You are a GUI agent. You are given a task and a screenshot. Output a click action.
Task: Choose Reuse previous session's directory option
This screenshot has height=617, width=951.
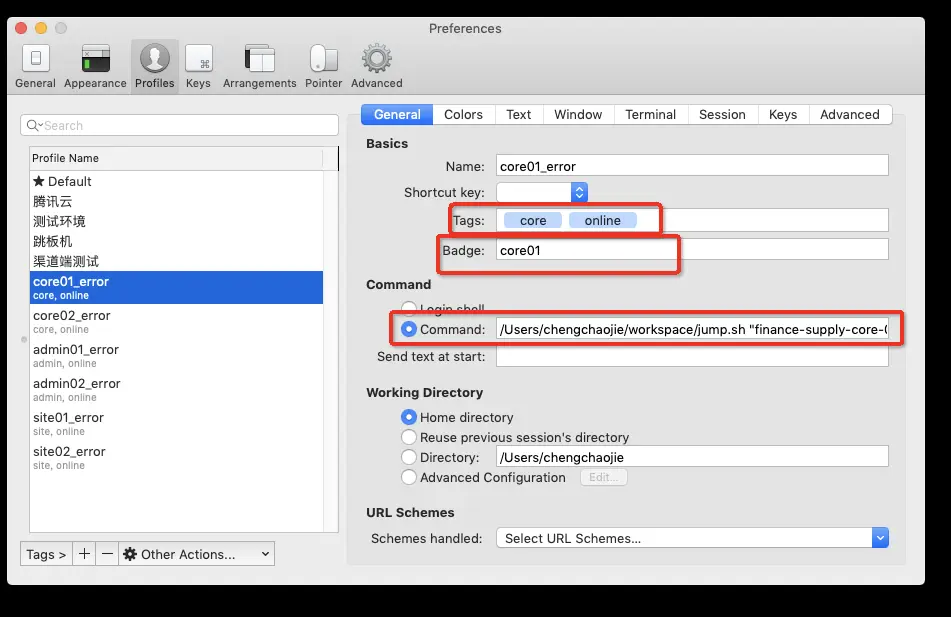[409, 437]
